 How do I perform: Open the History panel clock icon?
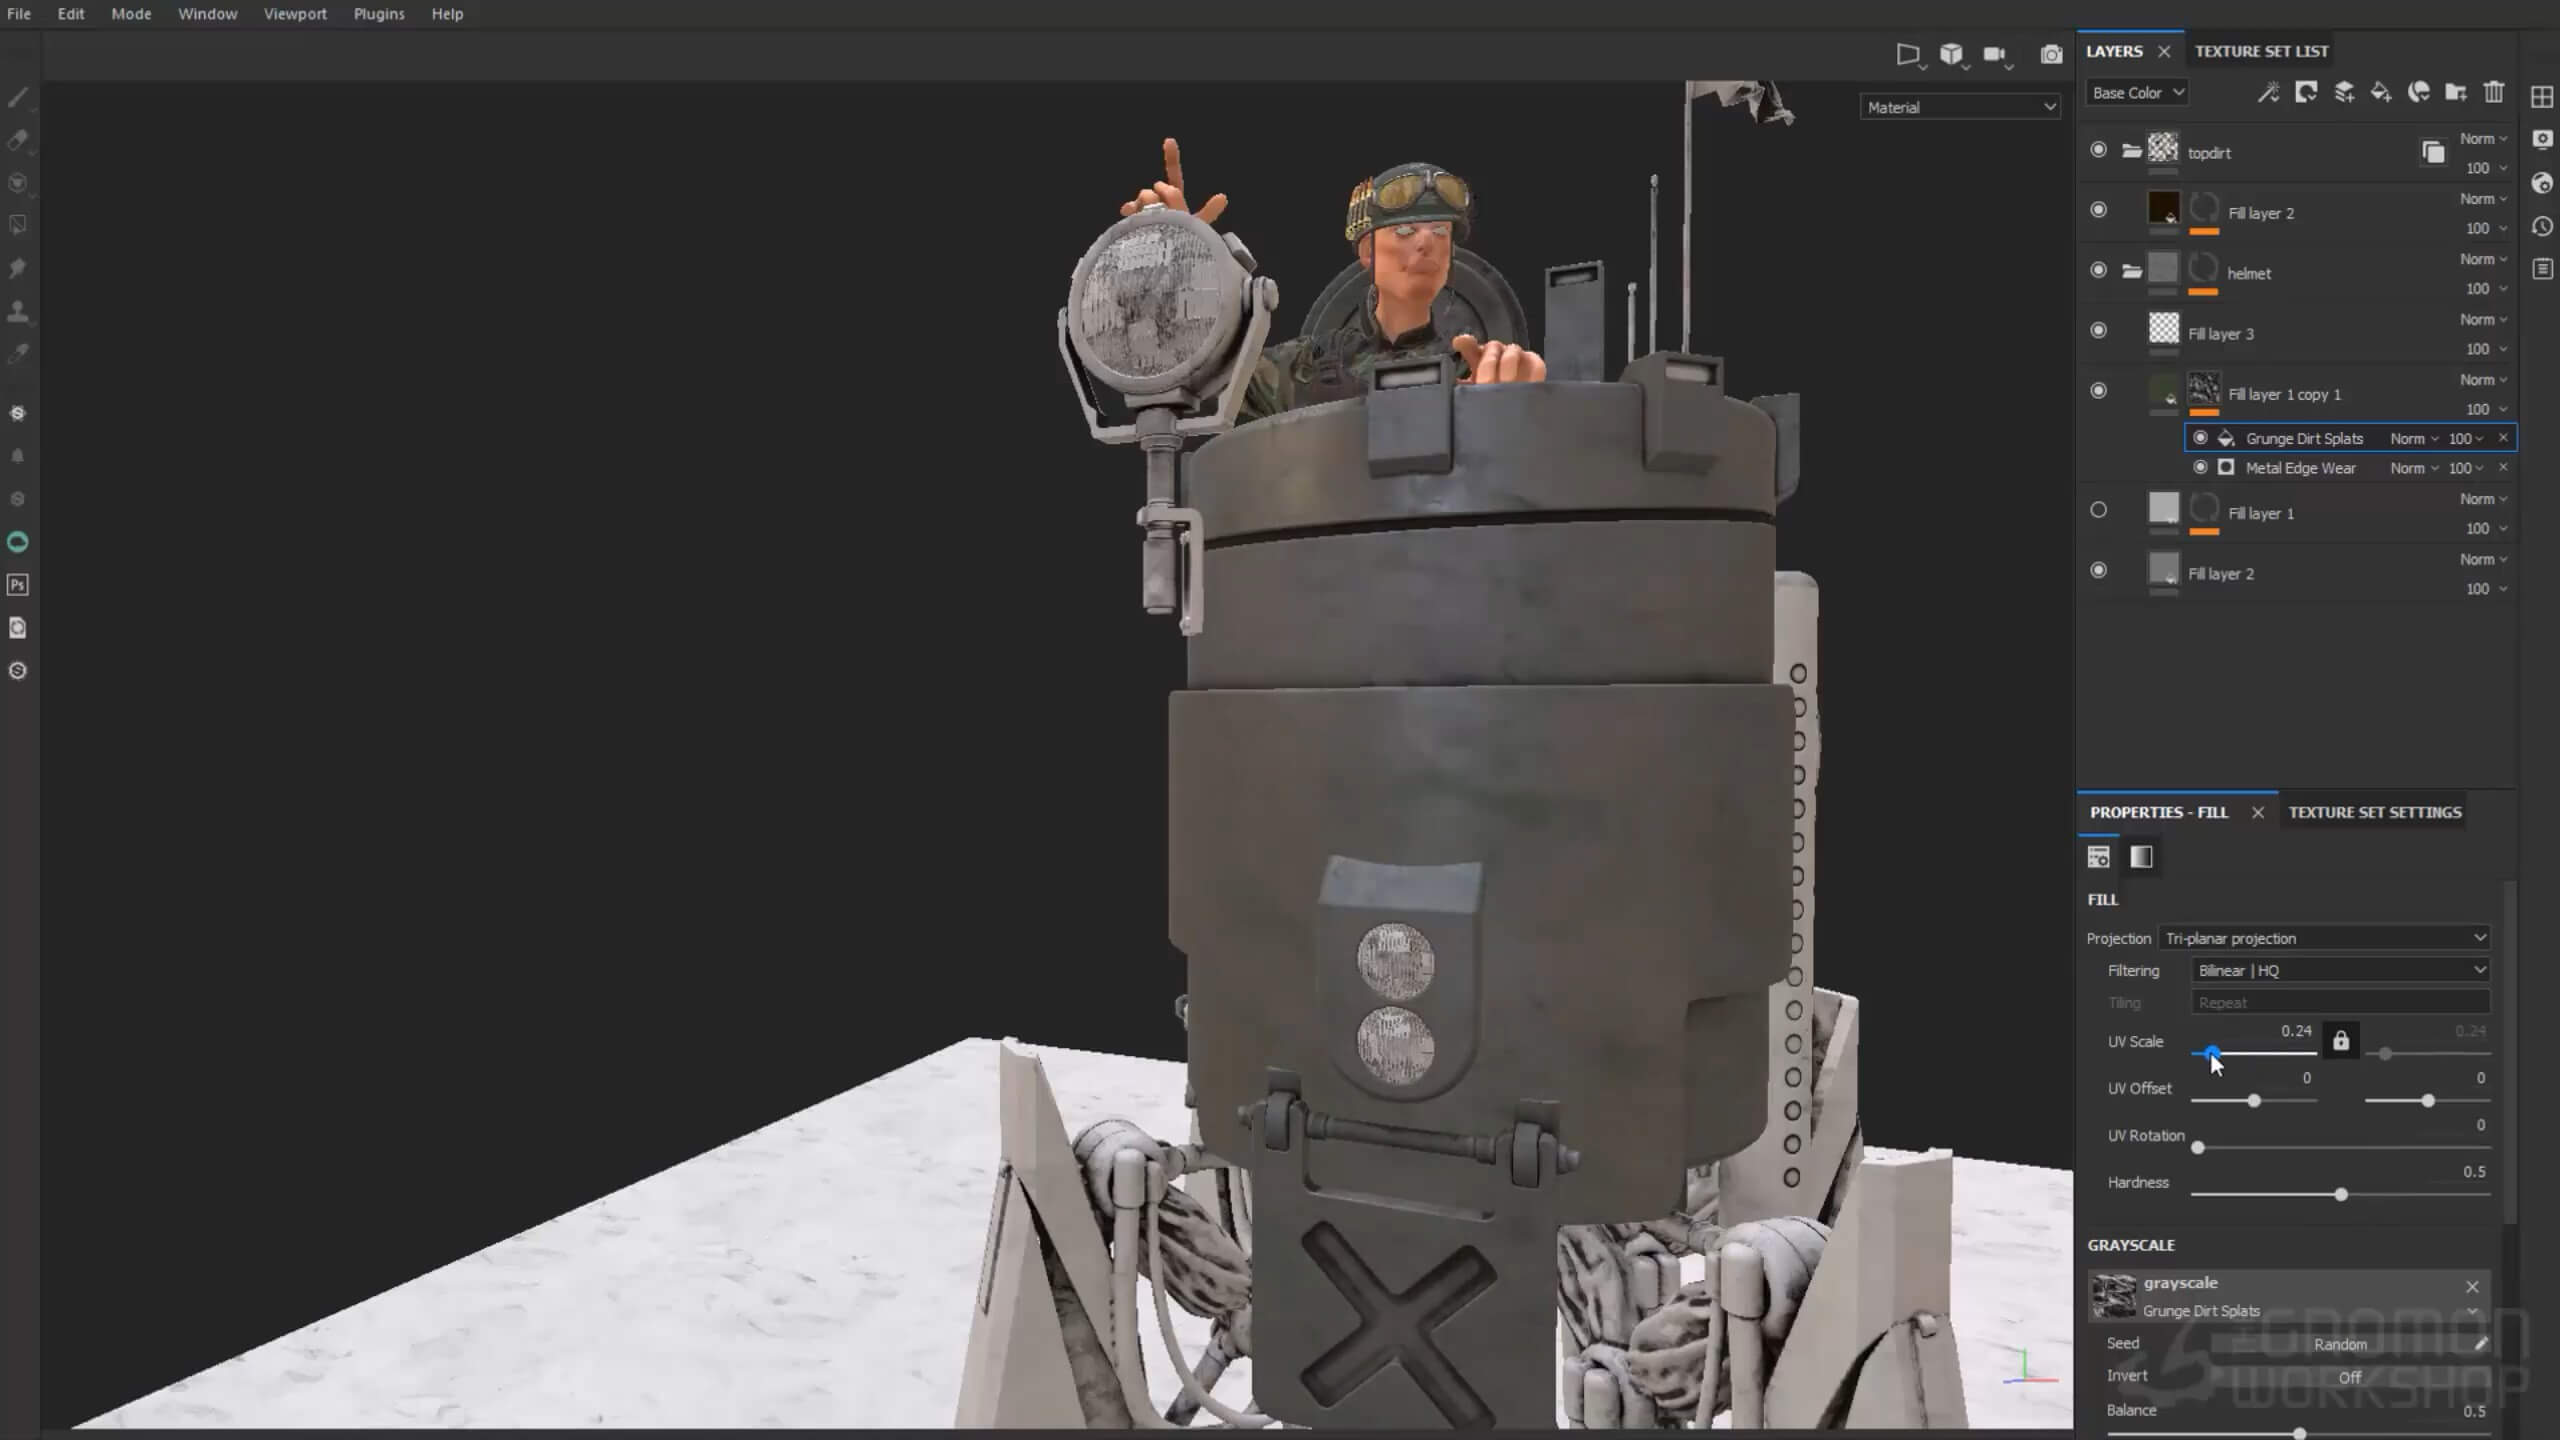point(2542,227)
